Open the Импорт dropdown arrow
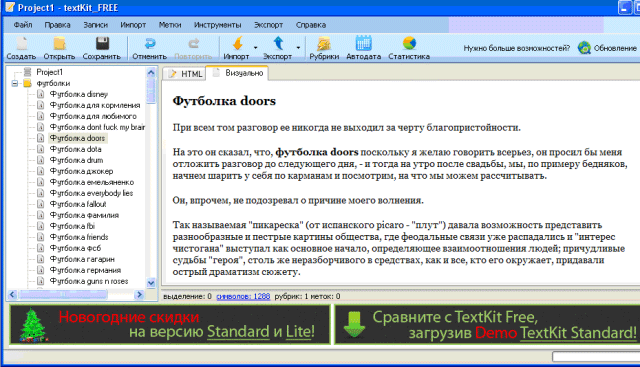640x367 pixels. pos(256,48)
